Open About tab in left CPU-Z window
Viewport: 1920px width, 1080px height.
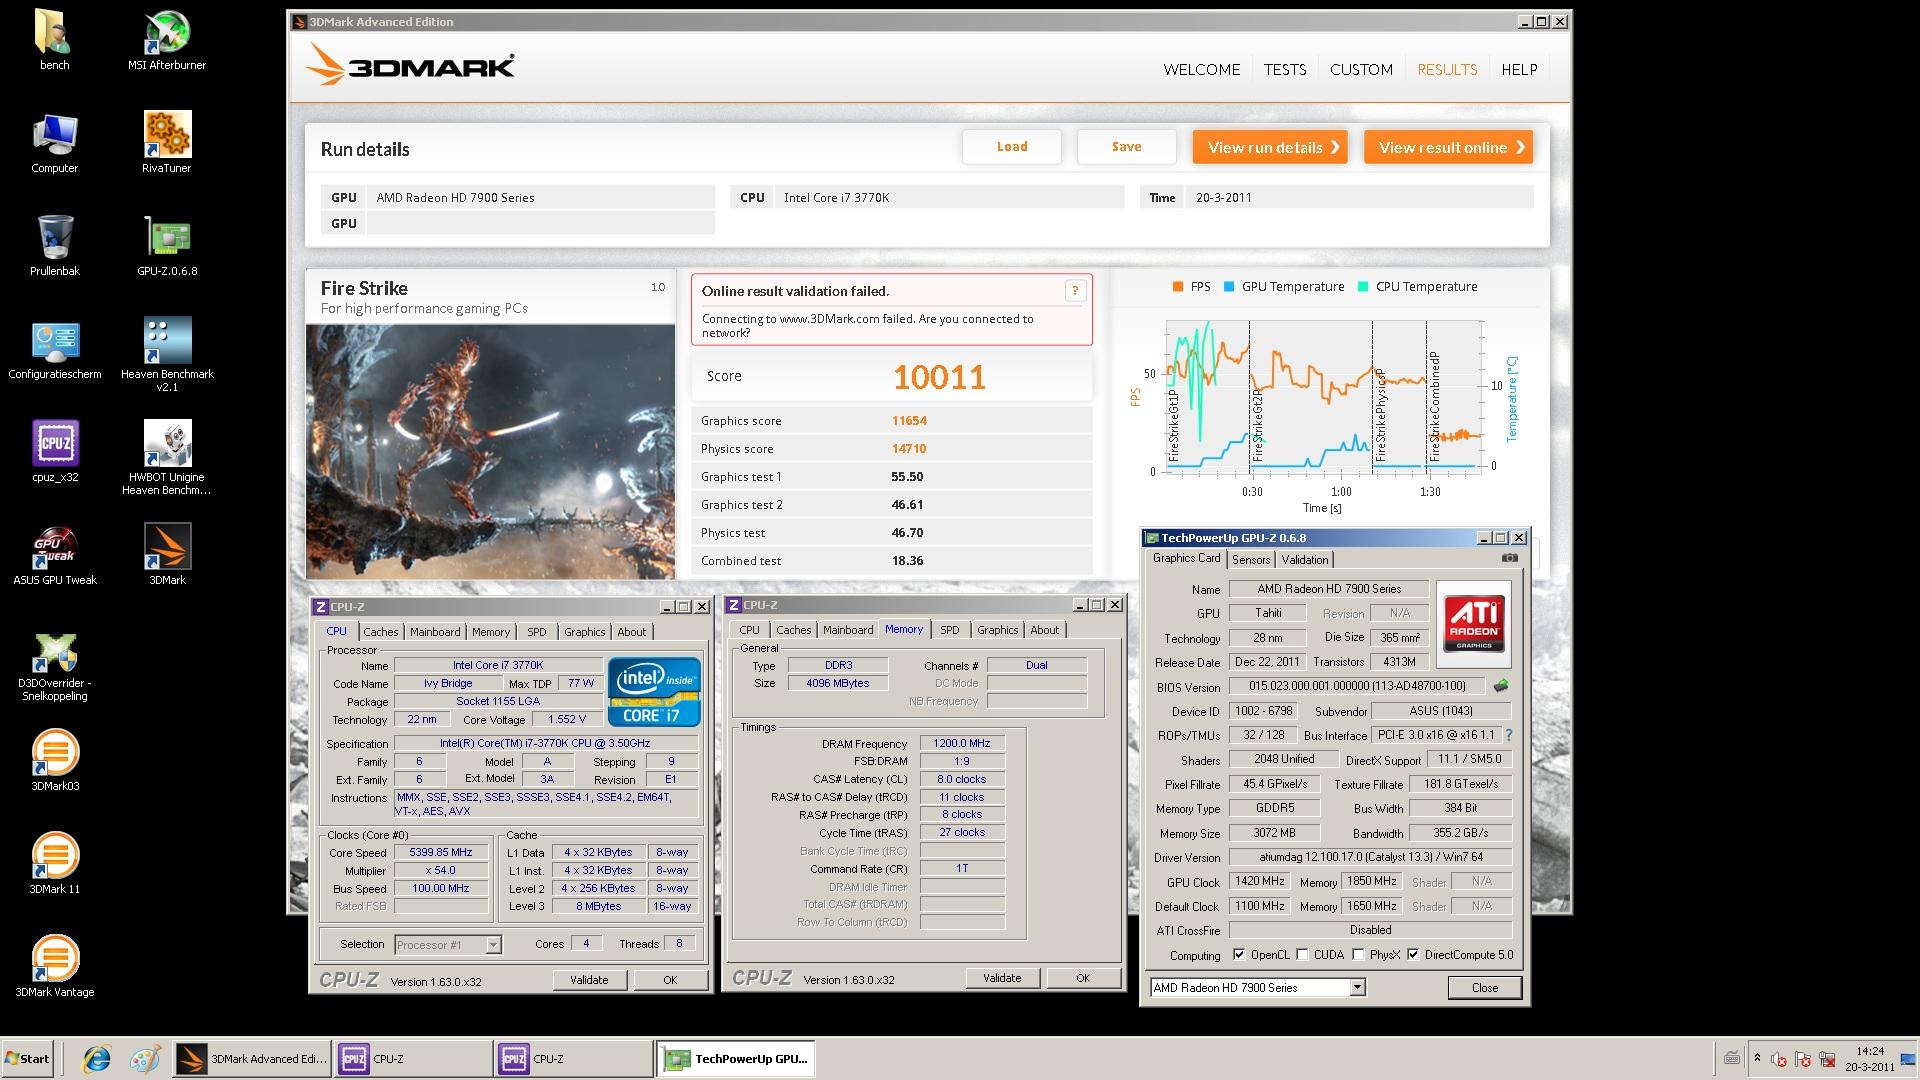(632, 632)
